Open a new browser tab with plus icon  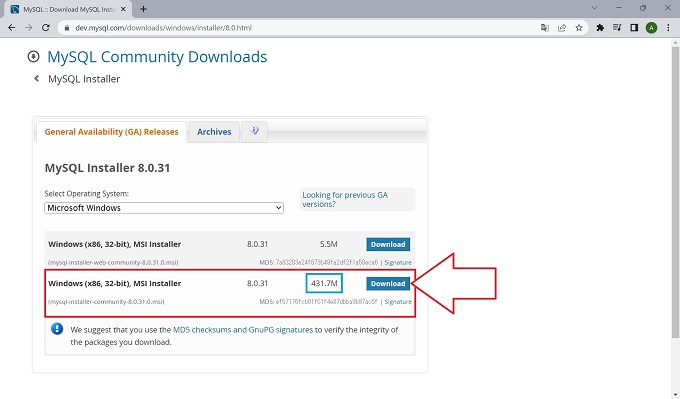point(143,9)
